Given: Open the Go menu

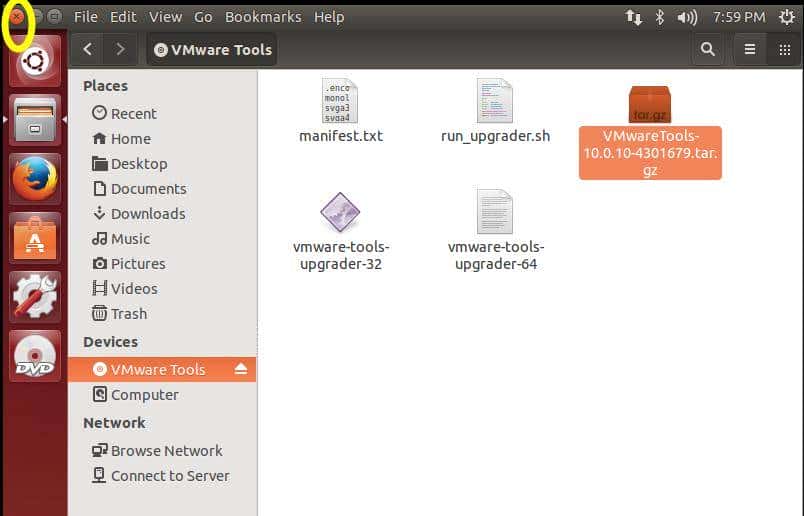Looking at the screenshot, I should coord(203,17).
